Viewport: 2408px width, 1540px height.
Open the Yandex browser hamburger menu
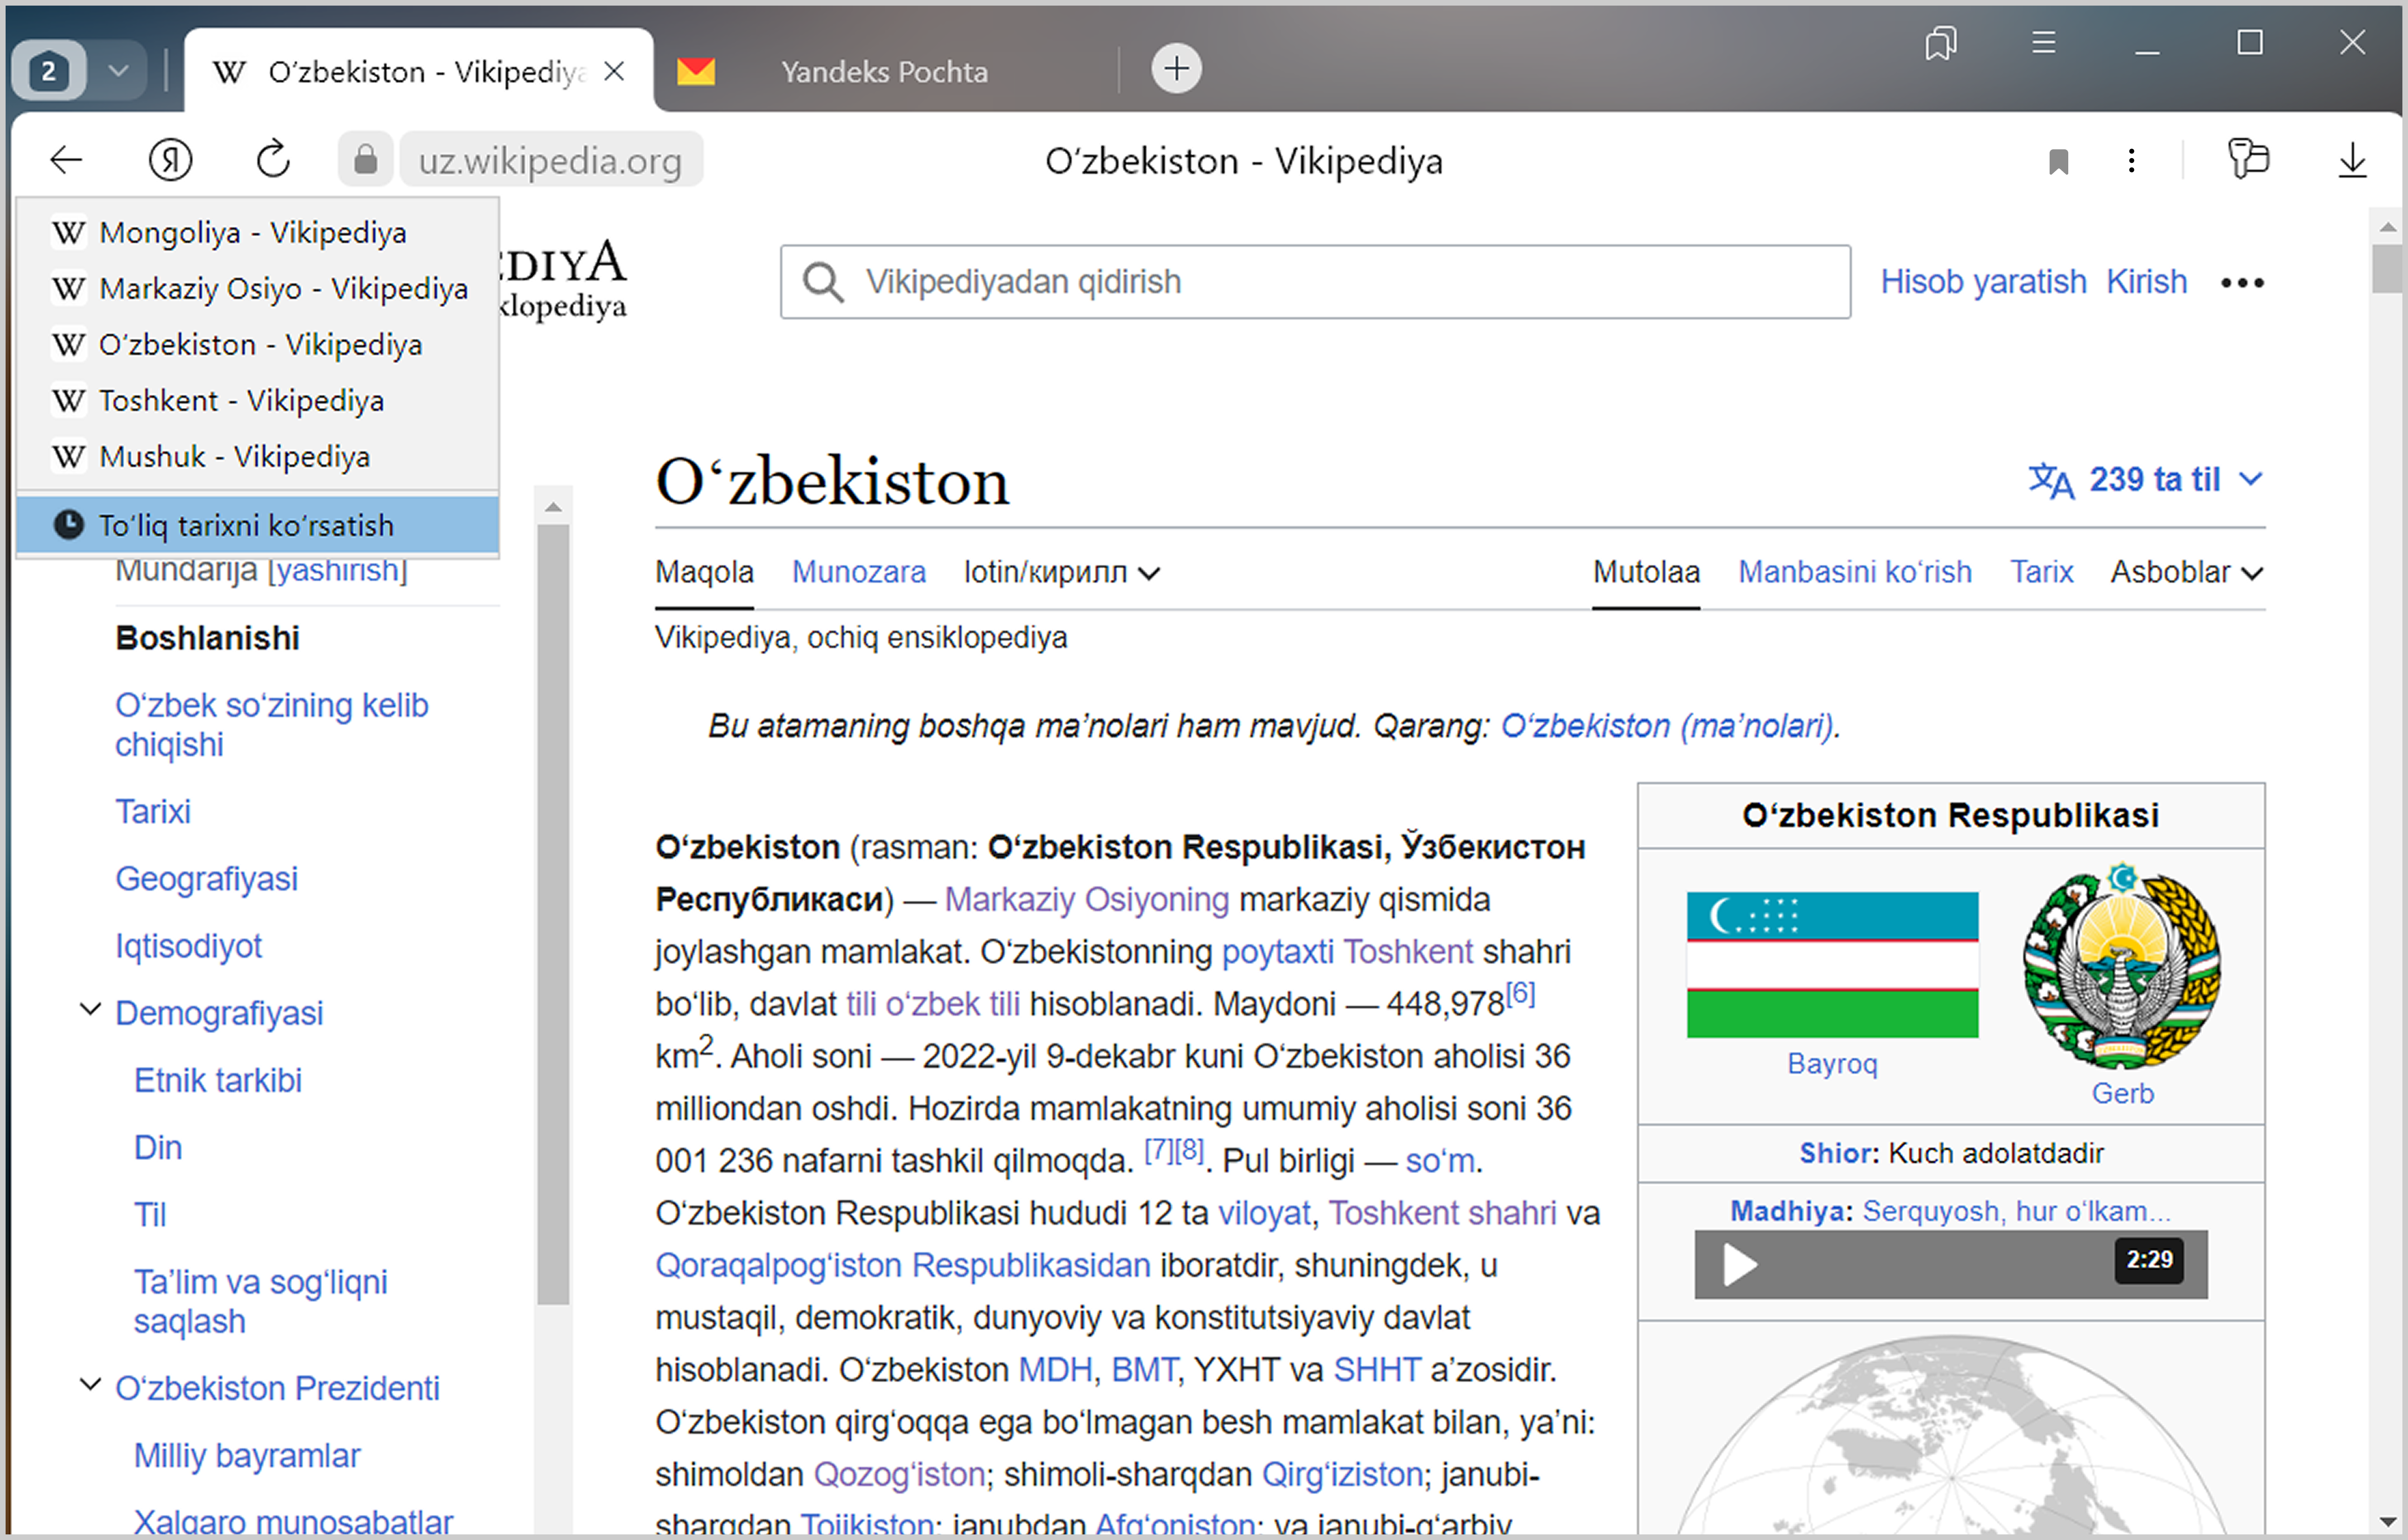coord(2043,43)
